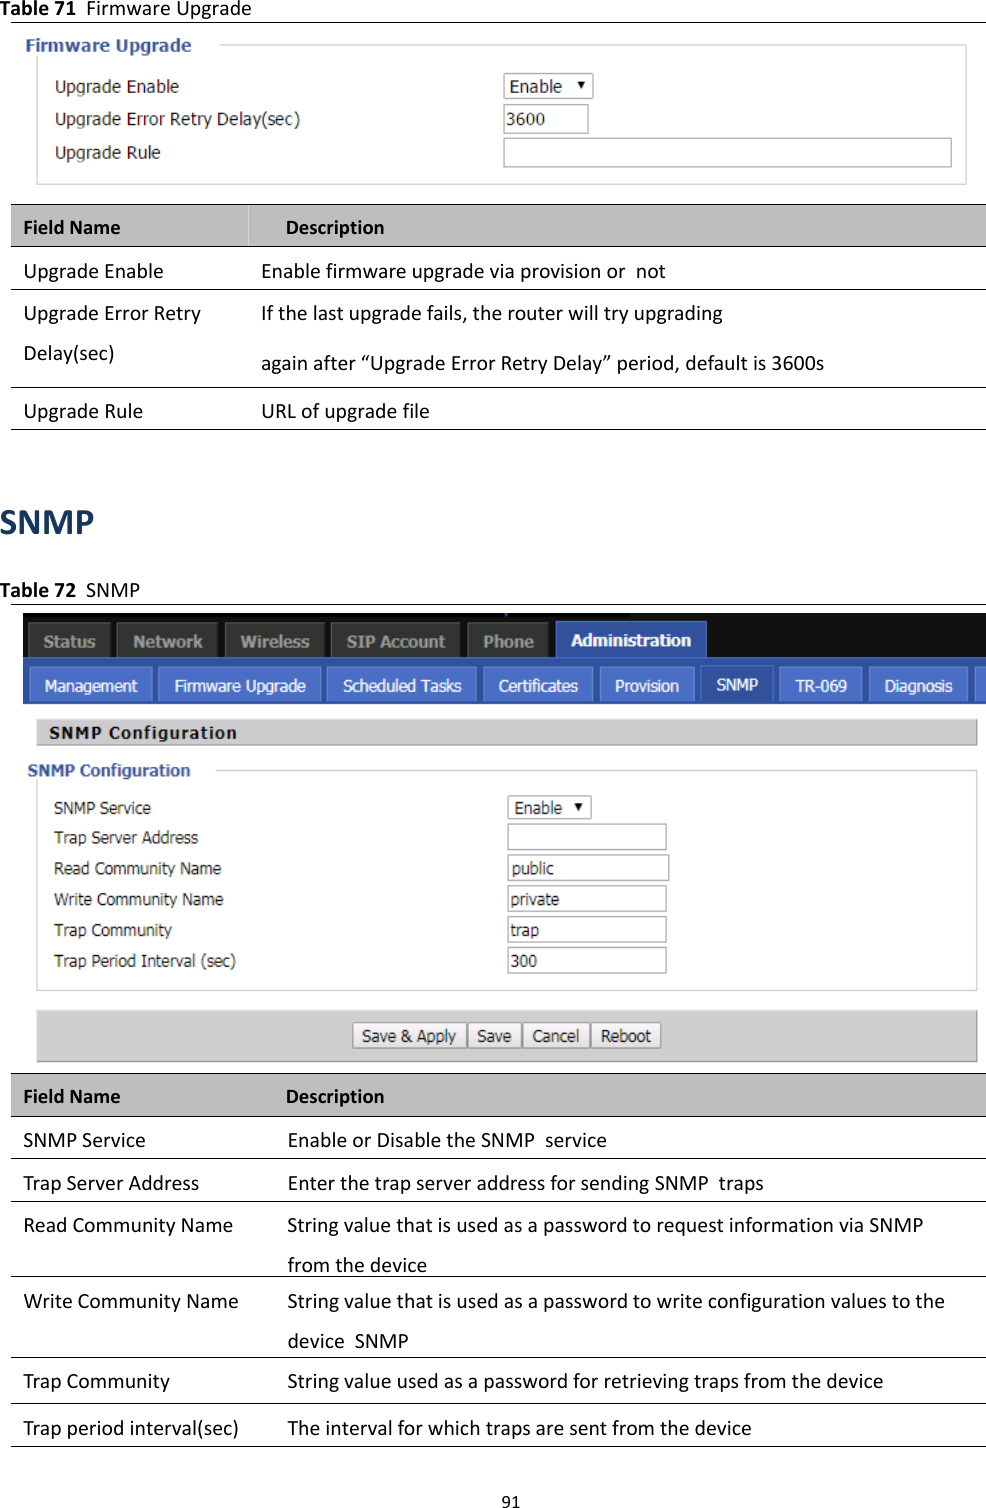Switch to Firmware Upgrade settings
The image size is (986, 1508).
click(240, 685)
